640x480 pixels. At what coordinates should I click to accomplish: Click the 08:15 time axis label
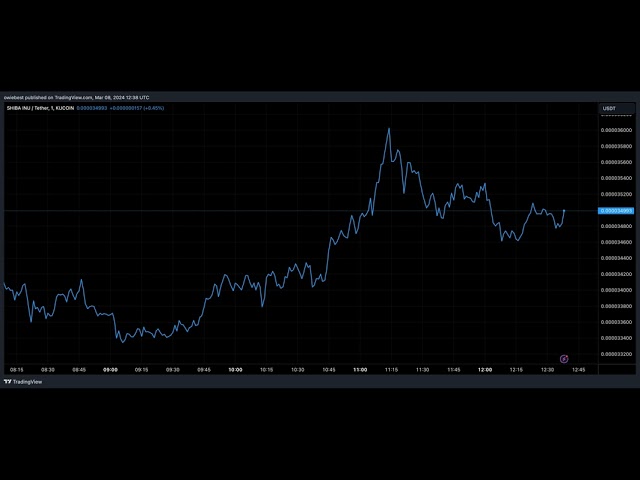[x=17, y=369]
